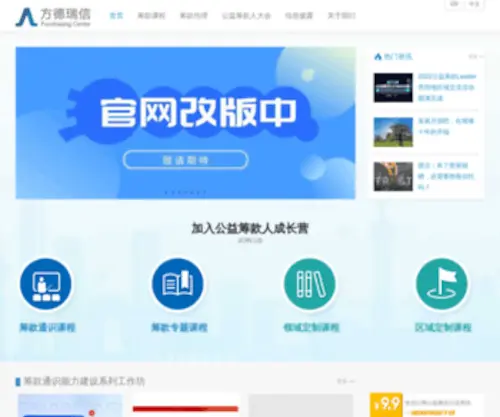The image size is (500, 417).
Task: Select the first carousel dot on banner
Action: point(166,192)
